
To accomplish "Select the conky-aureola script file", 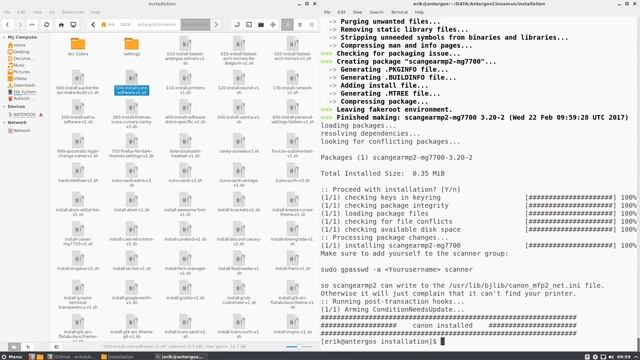I will coord(239,144).
